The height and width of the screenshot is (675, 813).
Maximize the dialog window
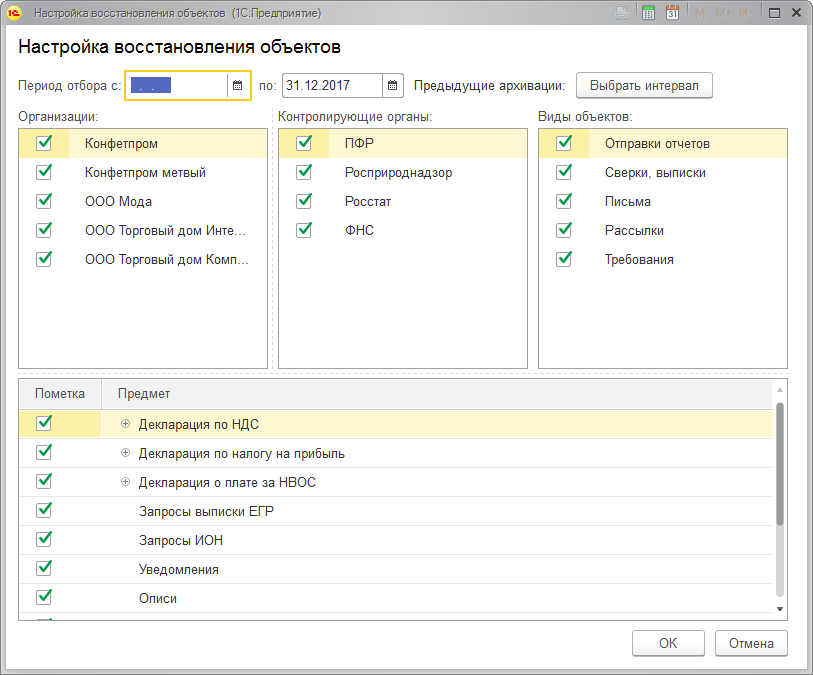click(x=773, y=13)
